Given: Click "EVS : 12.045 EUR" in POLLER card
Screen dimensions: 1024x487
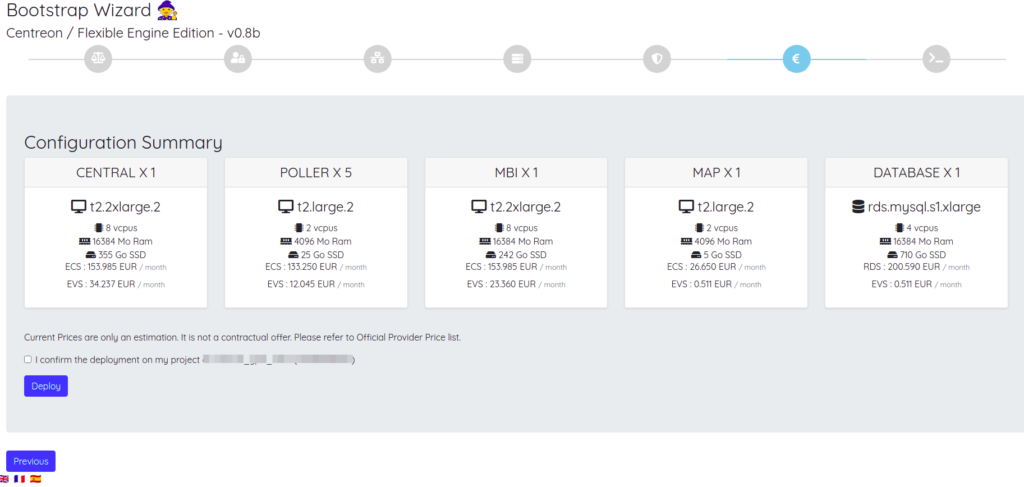Looking at the screenshot, I should pyautogui.click(x=301, y=284).
